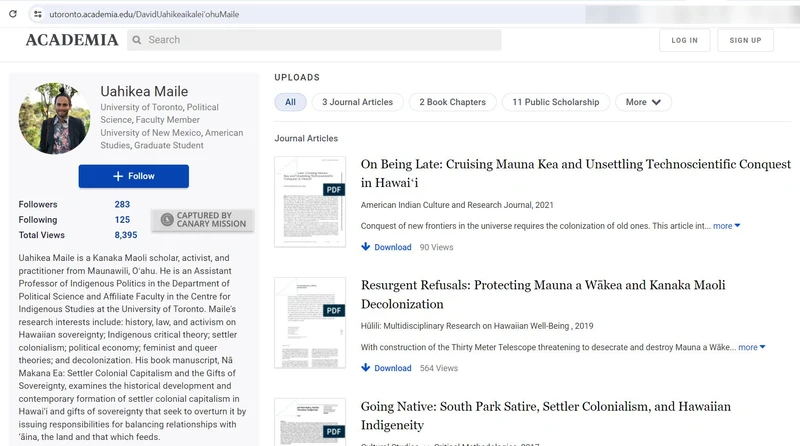
Task: Click the Academia logo
Action: pos(71,40)
